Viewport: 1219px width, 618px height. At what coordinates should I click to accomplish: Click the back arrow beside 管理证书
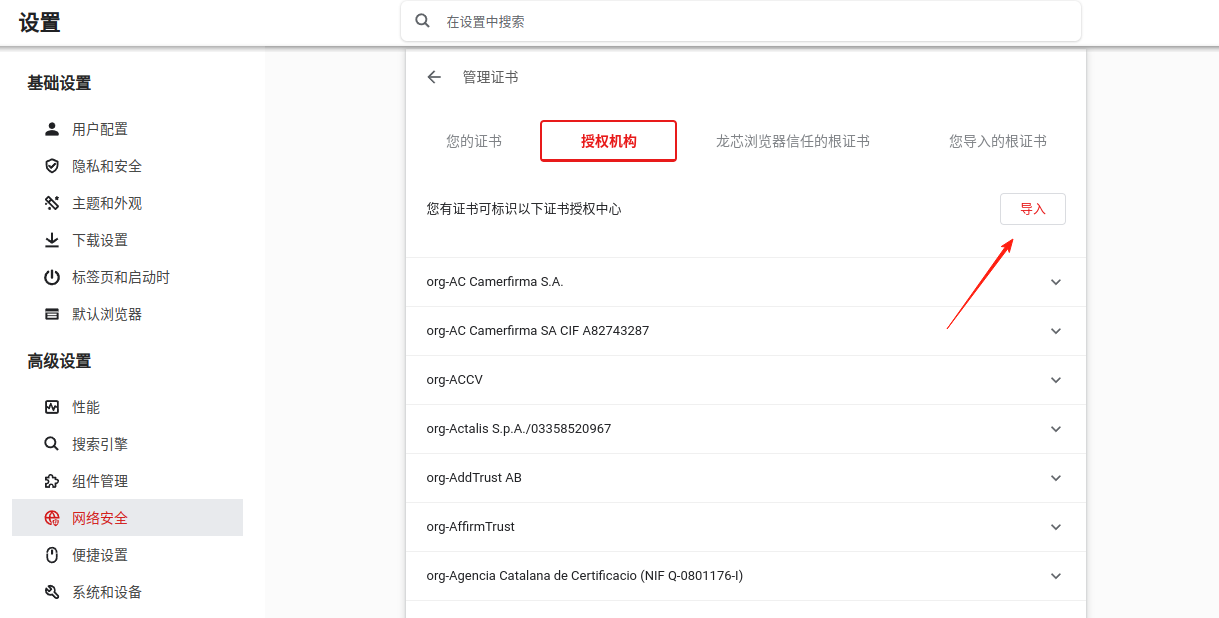[x=434, y=77]
